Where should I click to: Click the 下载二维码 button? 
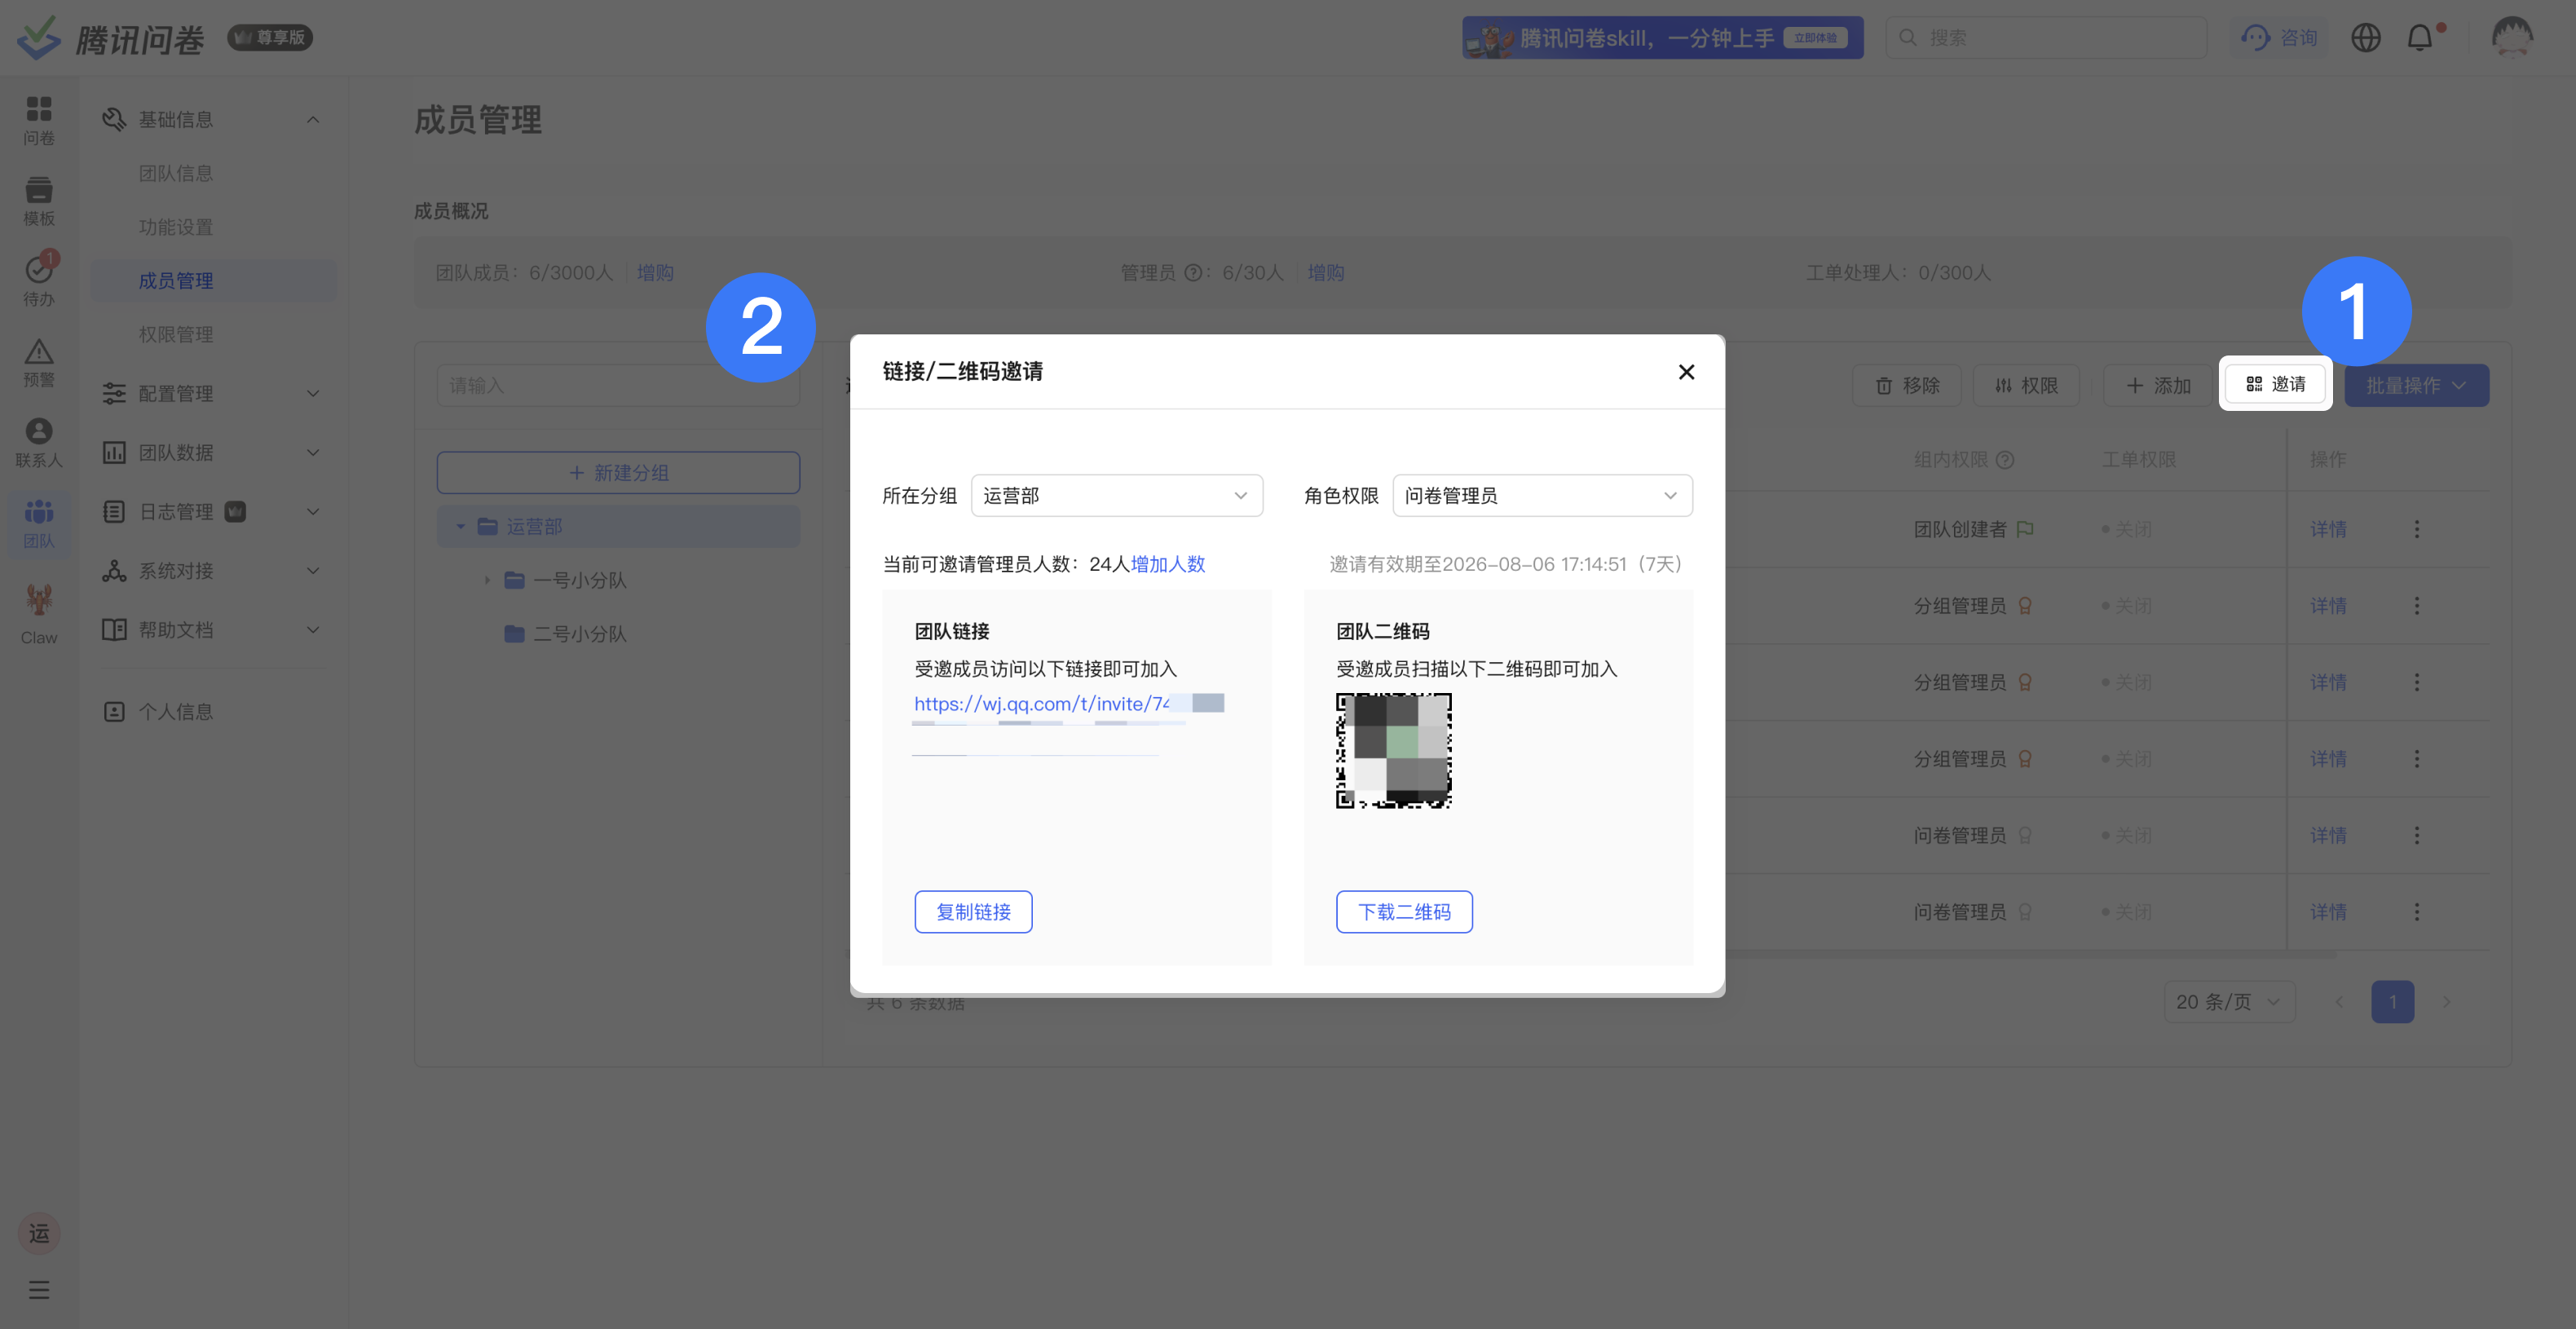[x=1404, y=912]
